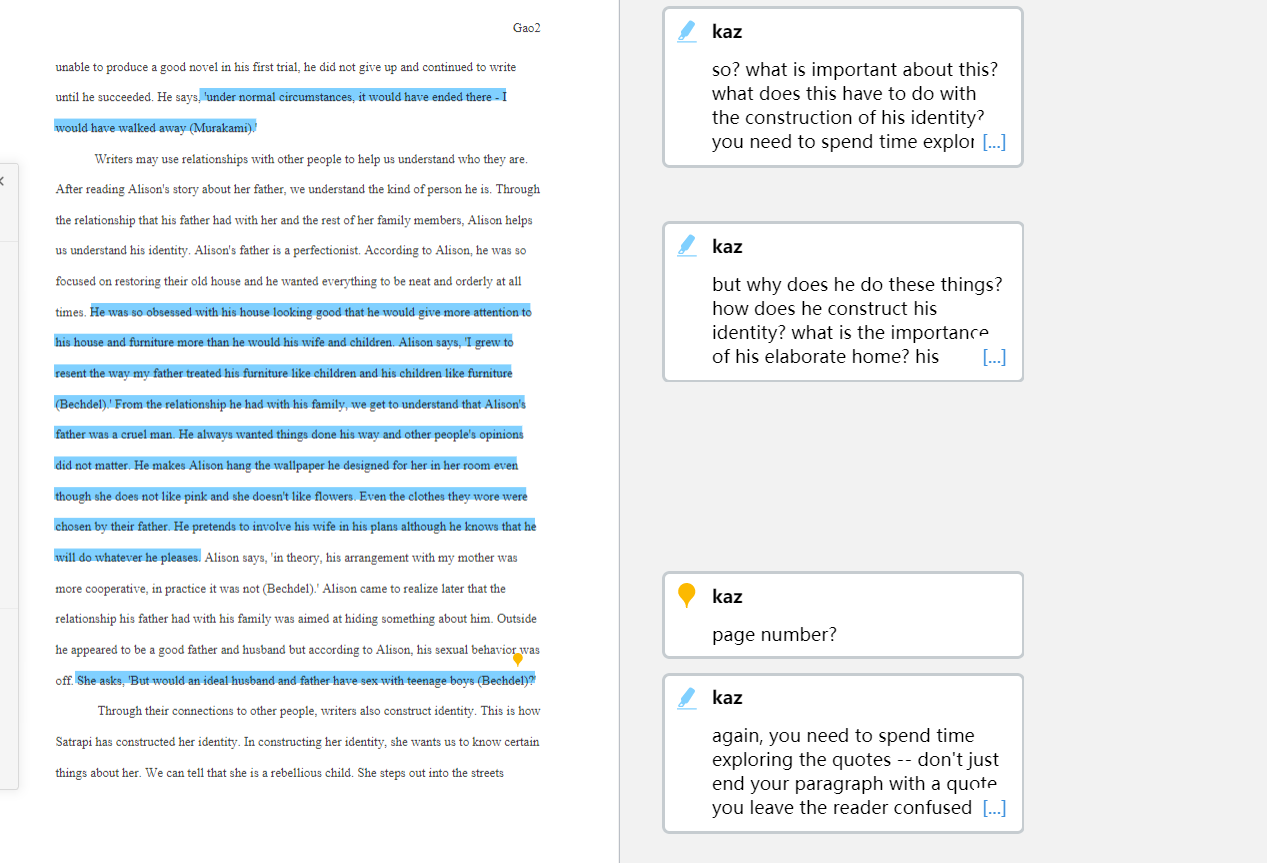Viewport: 1267px width, 863px height.
Task: Click highlighted quote 'She asks, But would an ideal husband'
Action: point(305,681)
